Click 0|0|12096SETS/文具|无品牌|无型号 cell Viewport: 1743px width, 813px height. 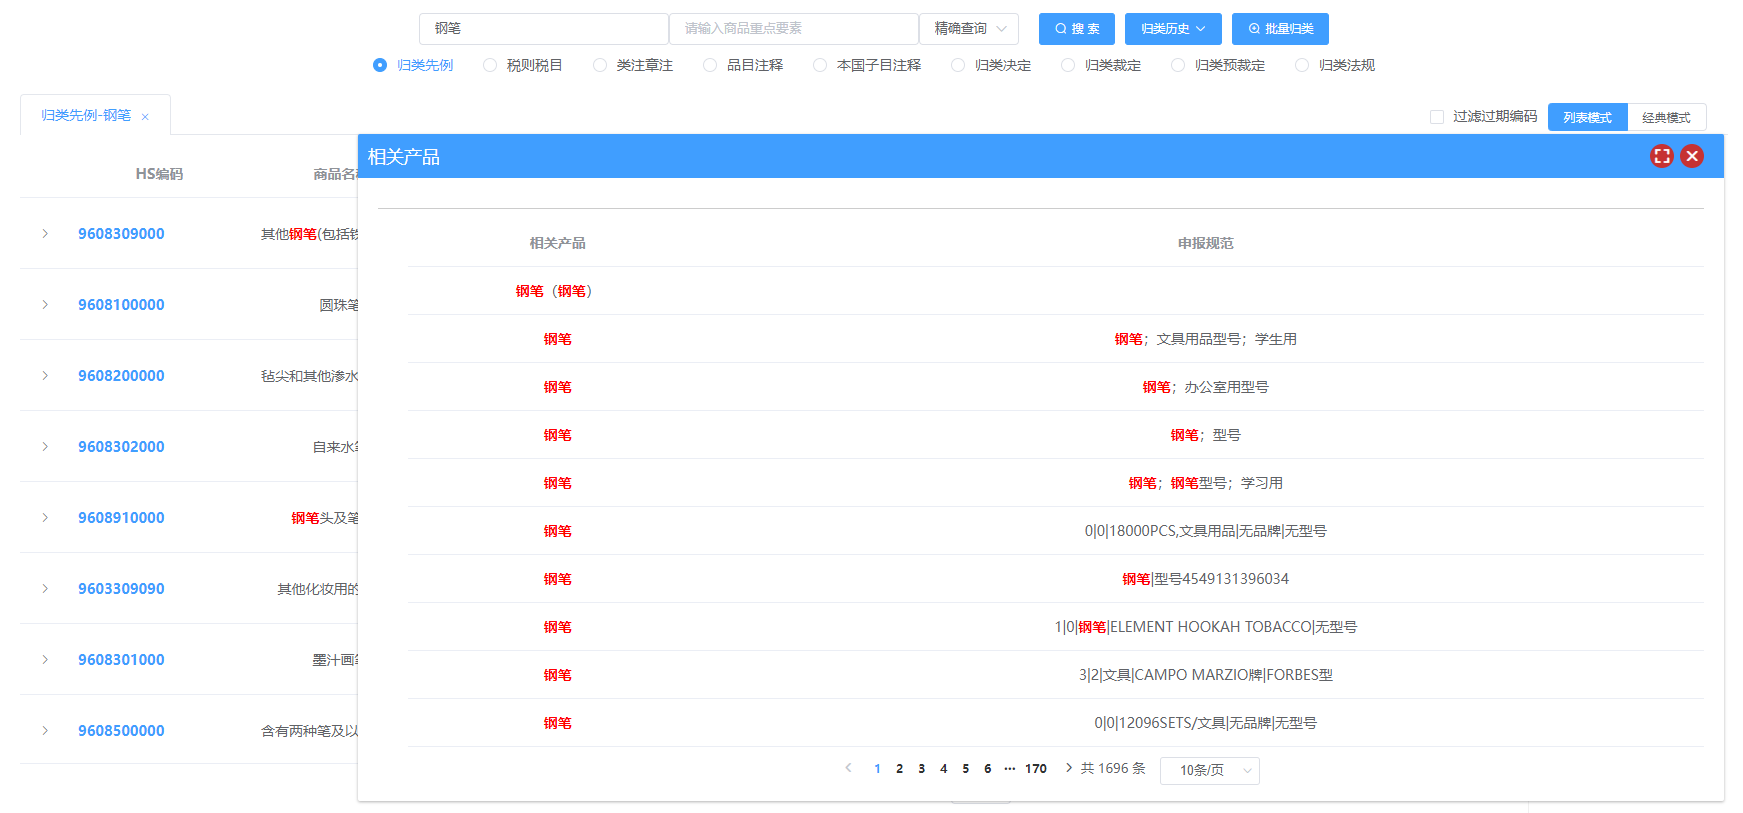pyautogui.click(x=1205, y=723)
